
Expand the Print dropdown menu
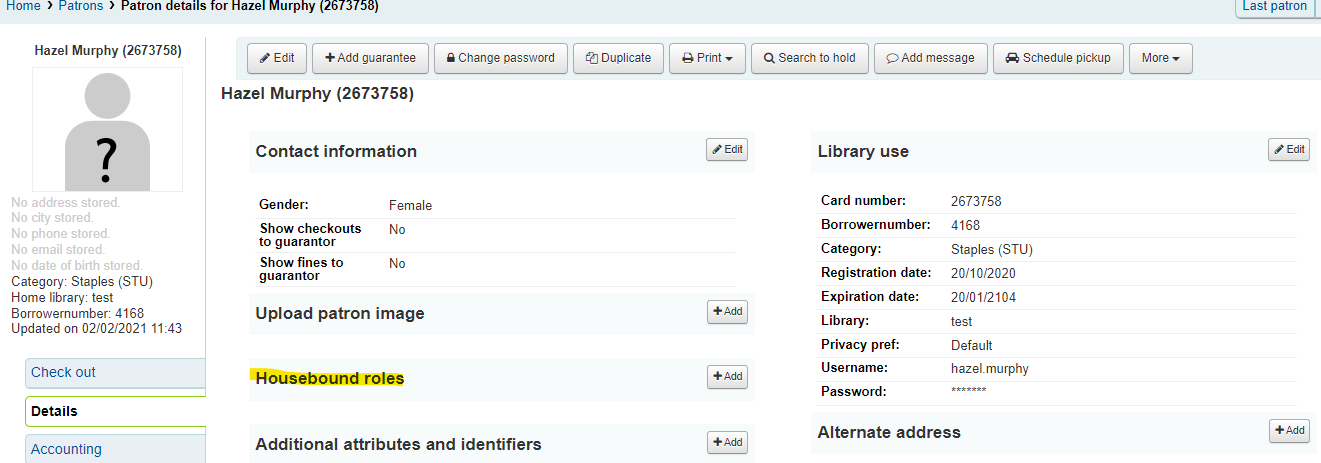[x=707, y=58]
